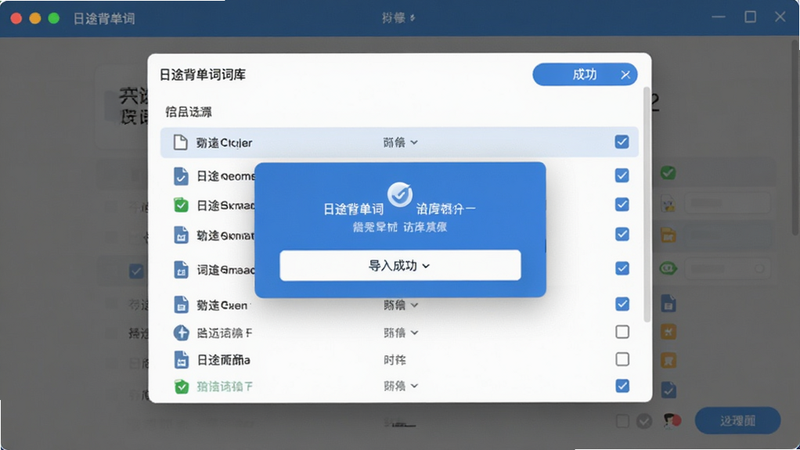This screenshot has height=450, width=800.
Task: Uncheck the green-text row checkbox
Action: (621, 386)
